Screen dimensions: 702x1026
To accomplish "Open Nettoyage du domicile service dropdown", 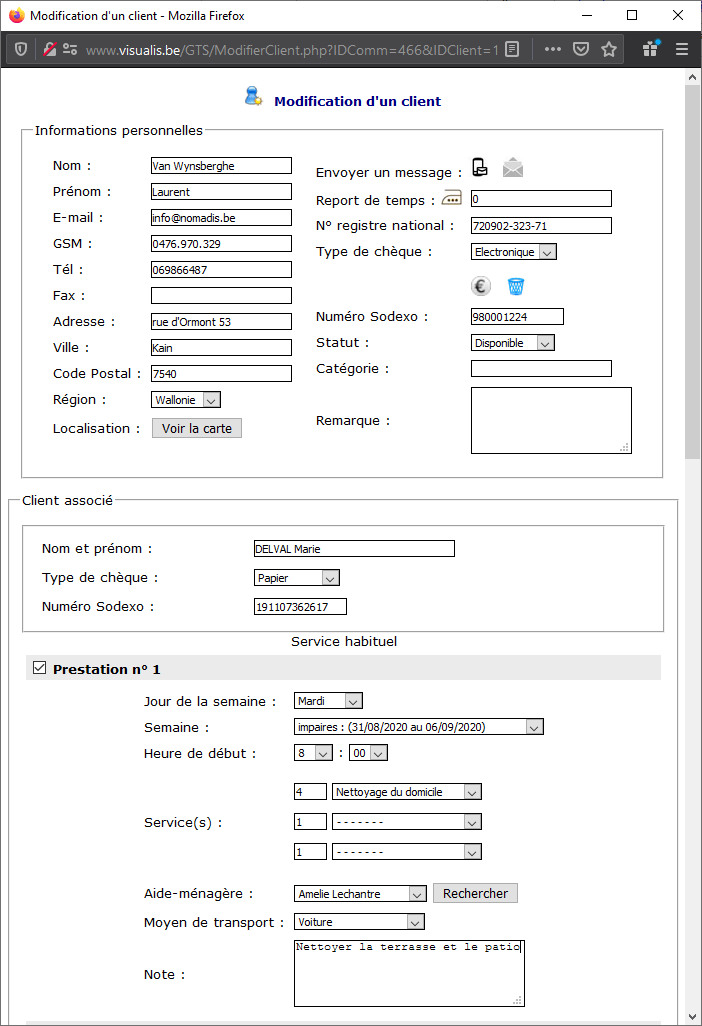I will tap(407, 792).
